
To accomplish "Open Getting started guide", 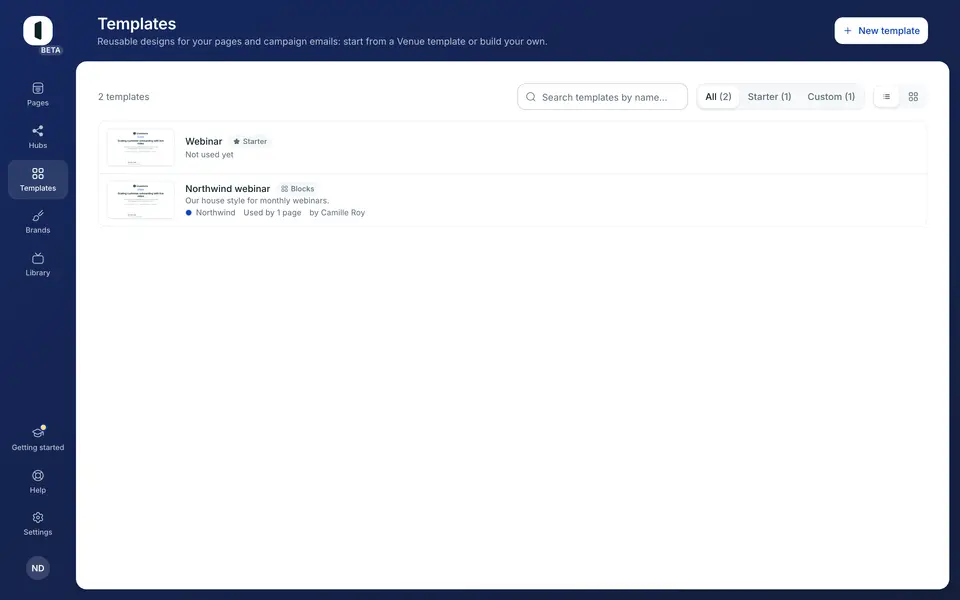I will (x=38, y=438).
